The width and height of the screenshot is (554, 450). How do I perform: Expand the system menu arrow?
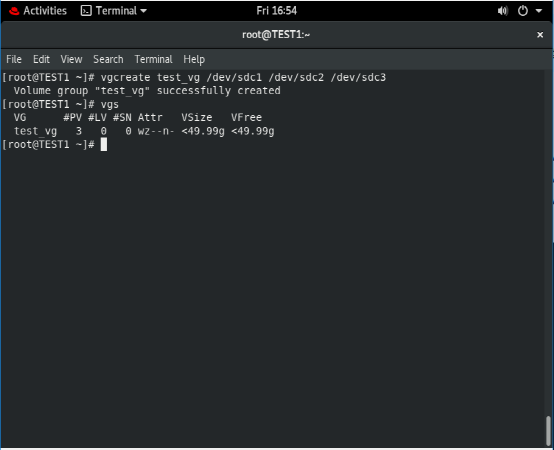click(539, 11)
